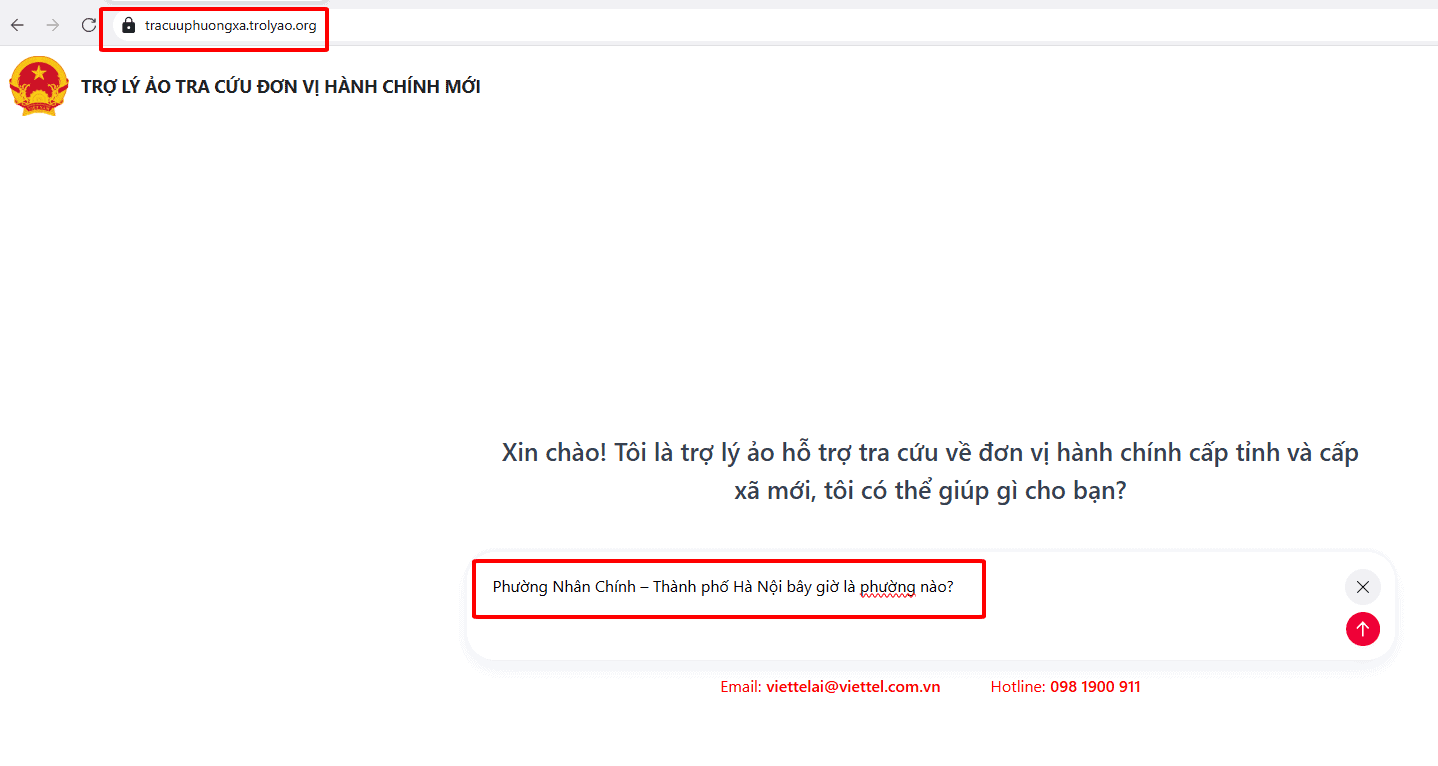The width and height of the screenshot is (1438, 766).
Task: Click the blank address bar area beside the URL
Action: coord(880,26)
